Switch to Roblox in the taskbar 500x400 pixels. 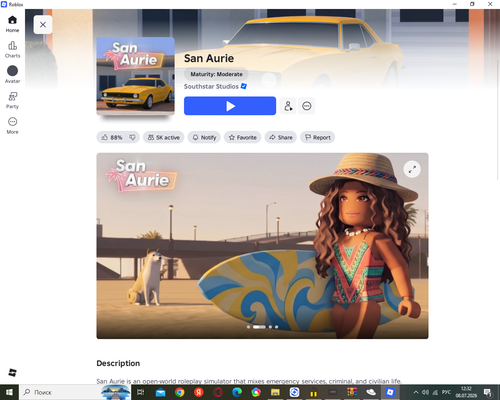(390, 392)
